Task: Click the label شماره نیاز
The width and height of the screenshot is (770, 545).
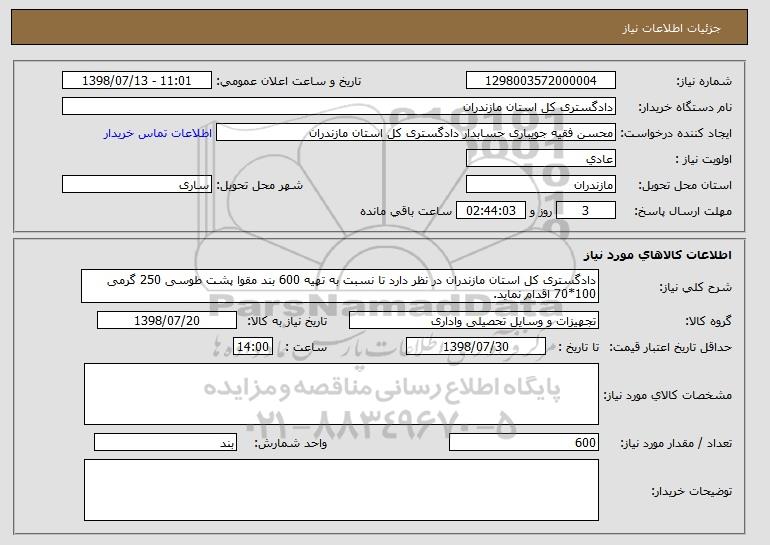Action: click(x=704, y=82)
